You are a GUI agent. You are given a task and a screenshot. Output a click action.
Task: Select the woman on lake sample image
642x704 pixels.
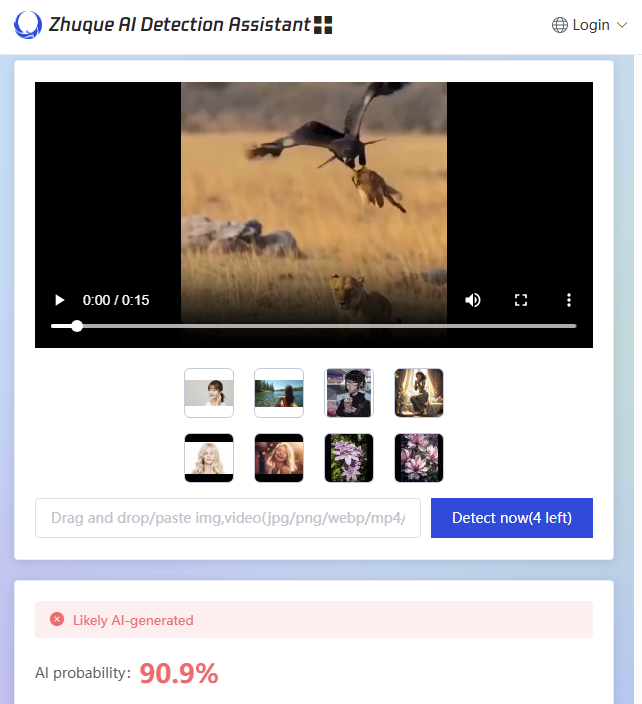tap(279, 393)
